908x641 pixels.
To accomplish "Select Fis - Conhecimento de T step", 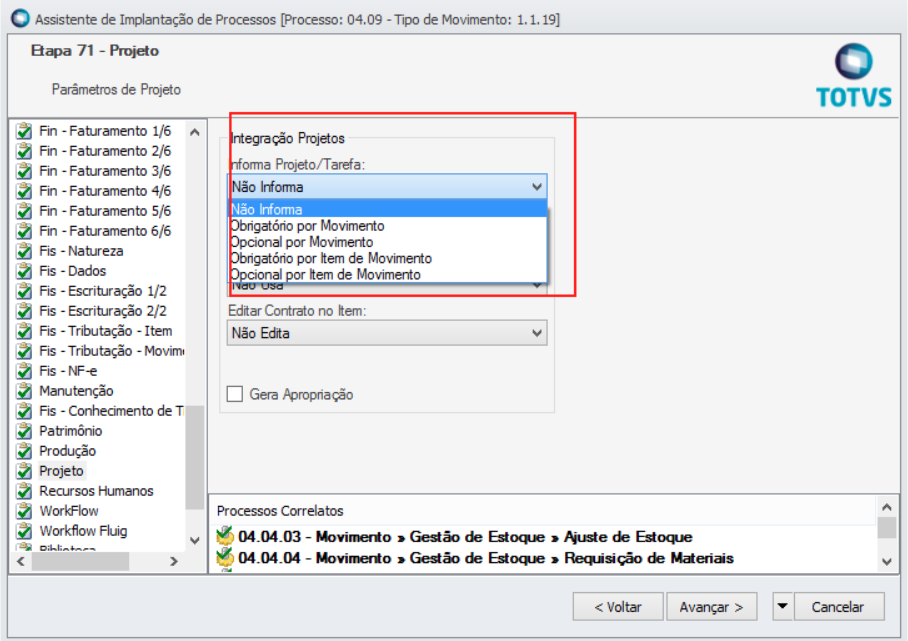I will pyautogui.click(x=111, y=411).
